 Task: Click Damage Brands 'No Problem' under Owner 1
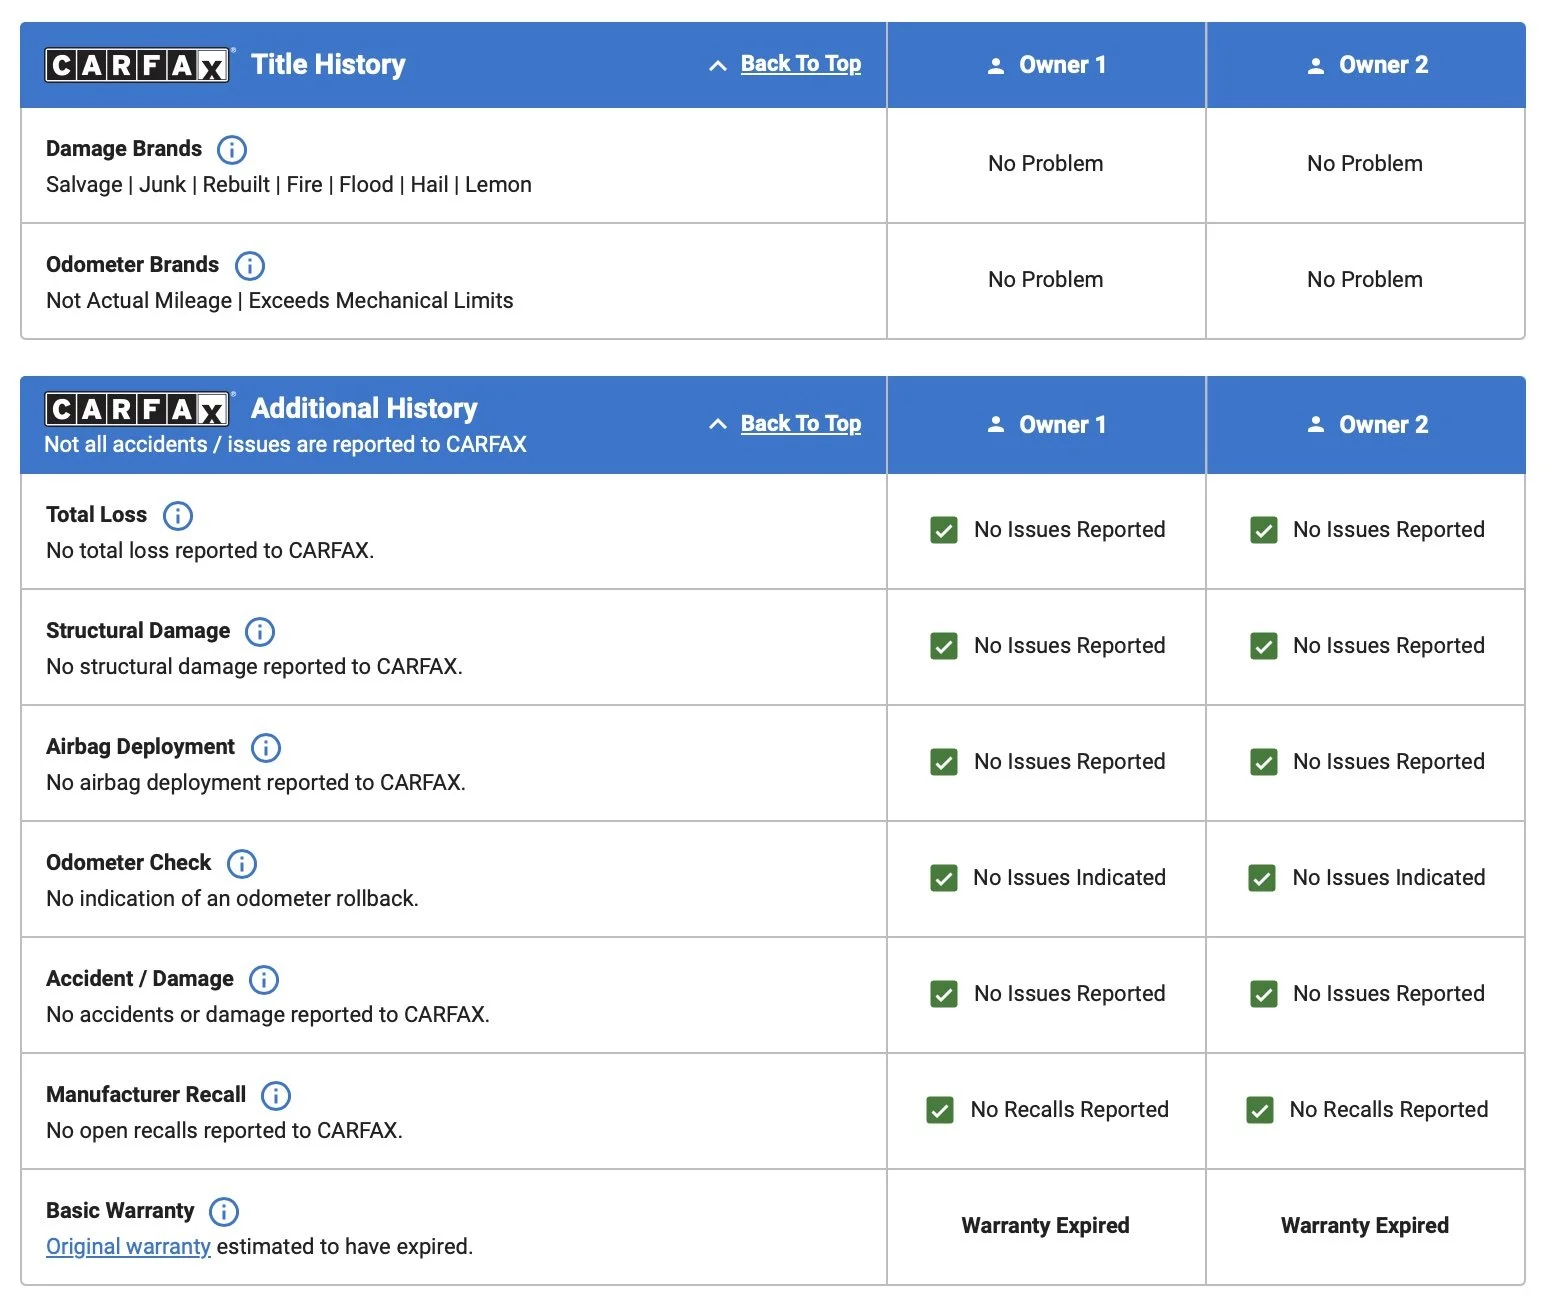click(1046, 164)
